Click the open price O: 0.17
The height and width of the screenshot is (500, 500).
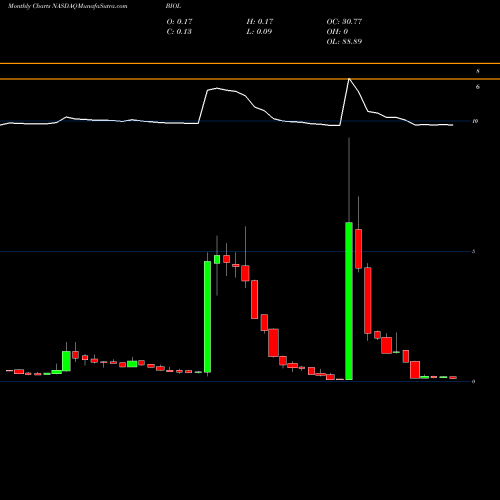click(x=180, y=22)
